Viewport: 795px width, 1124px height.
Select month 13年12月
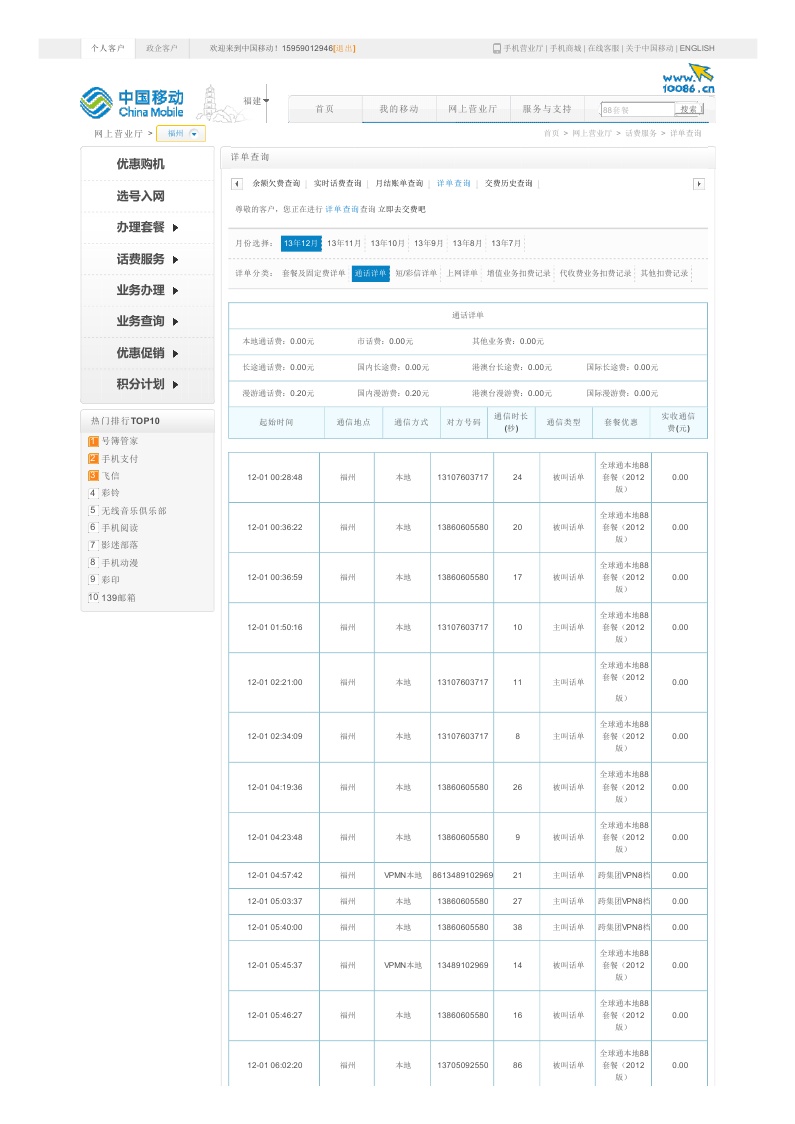click(301, 244)
